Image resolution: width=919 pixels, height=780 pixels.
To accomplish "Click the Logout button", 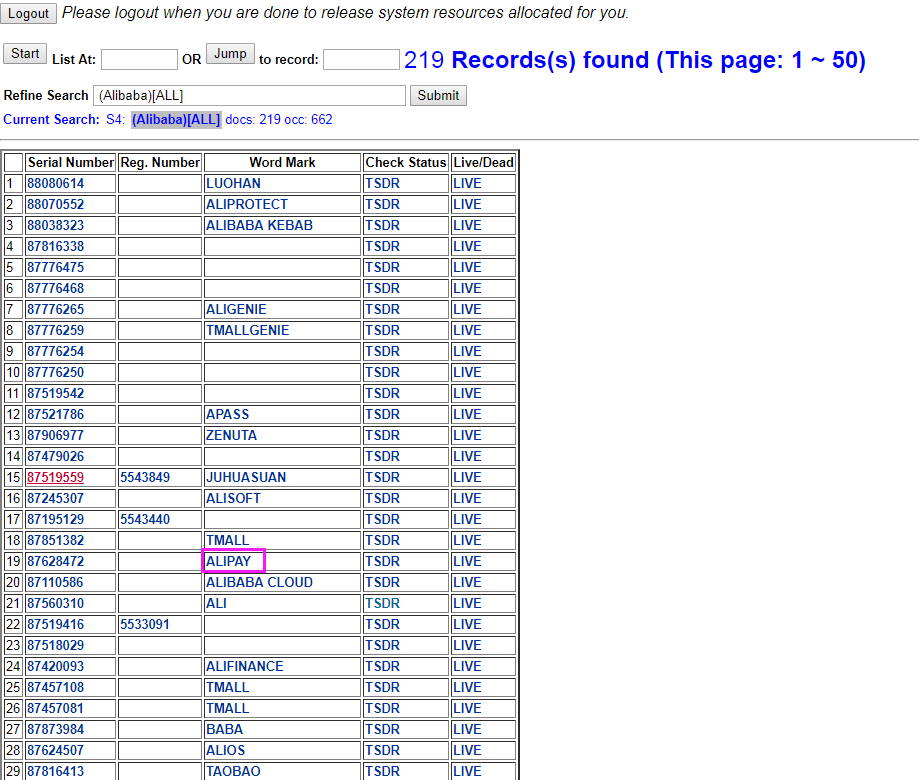I will (28, 13).
